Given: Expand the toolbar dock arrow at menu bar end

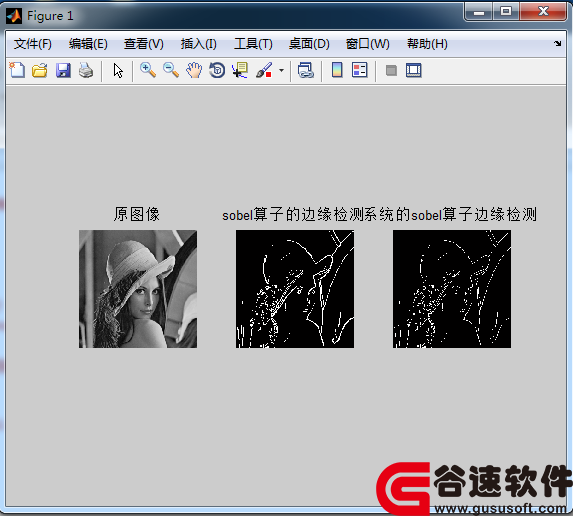Looking at the screenshot, I should pos(557,43).
